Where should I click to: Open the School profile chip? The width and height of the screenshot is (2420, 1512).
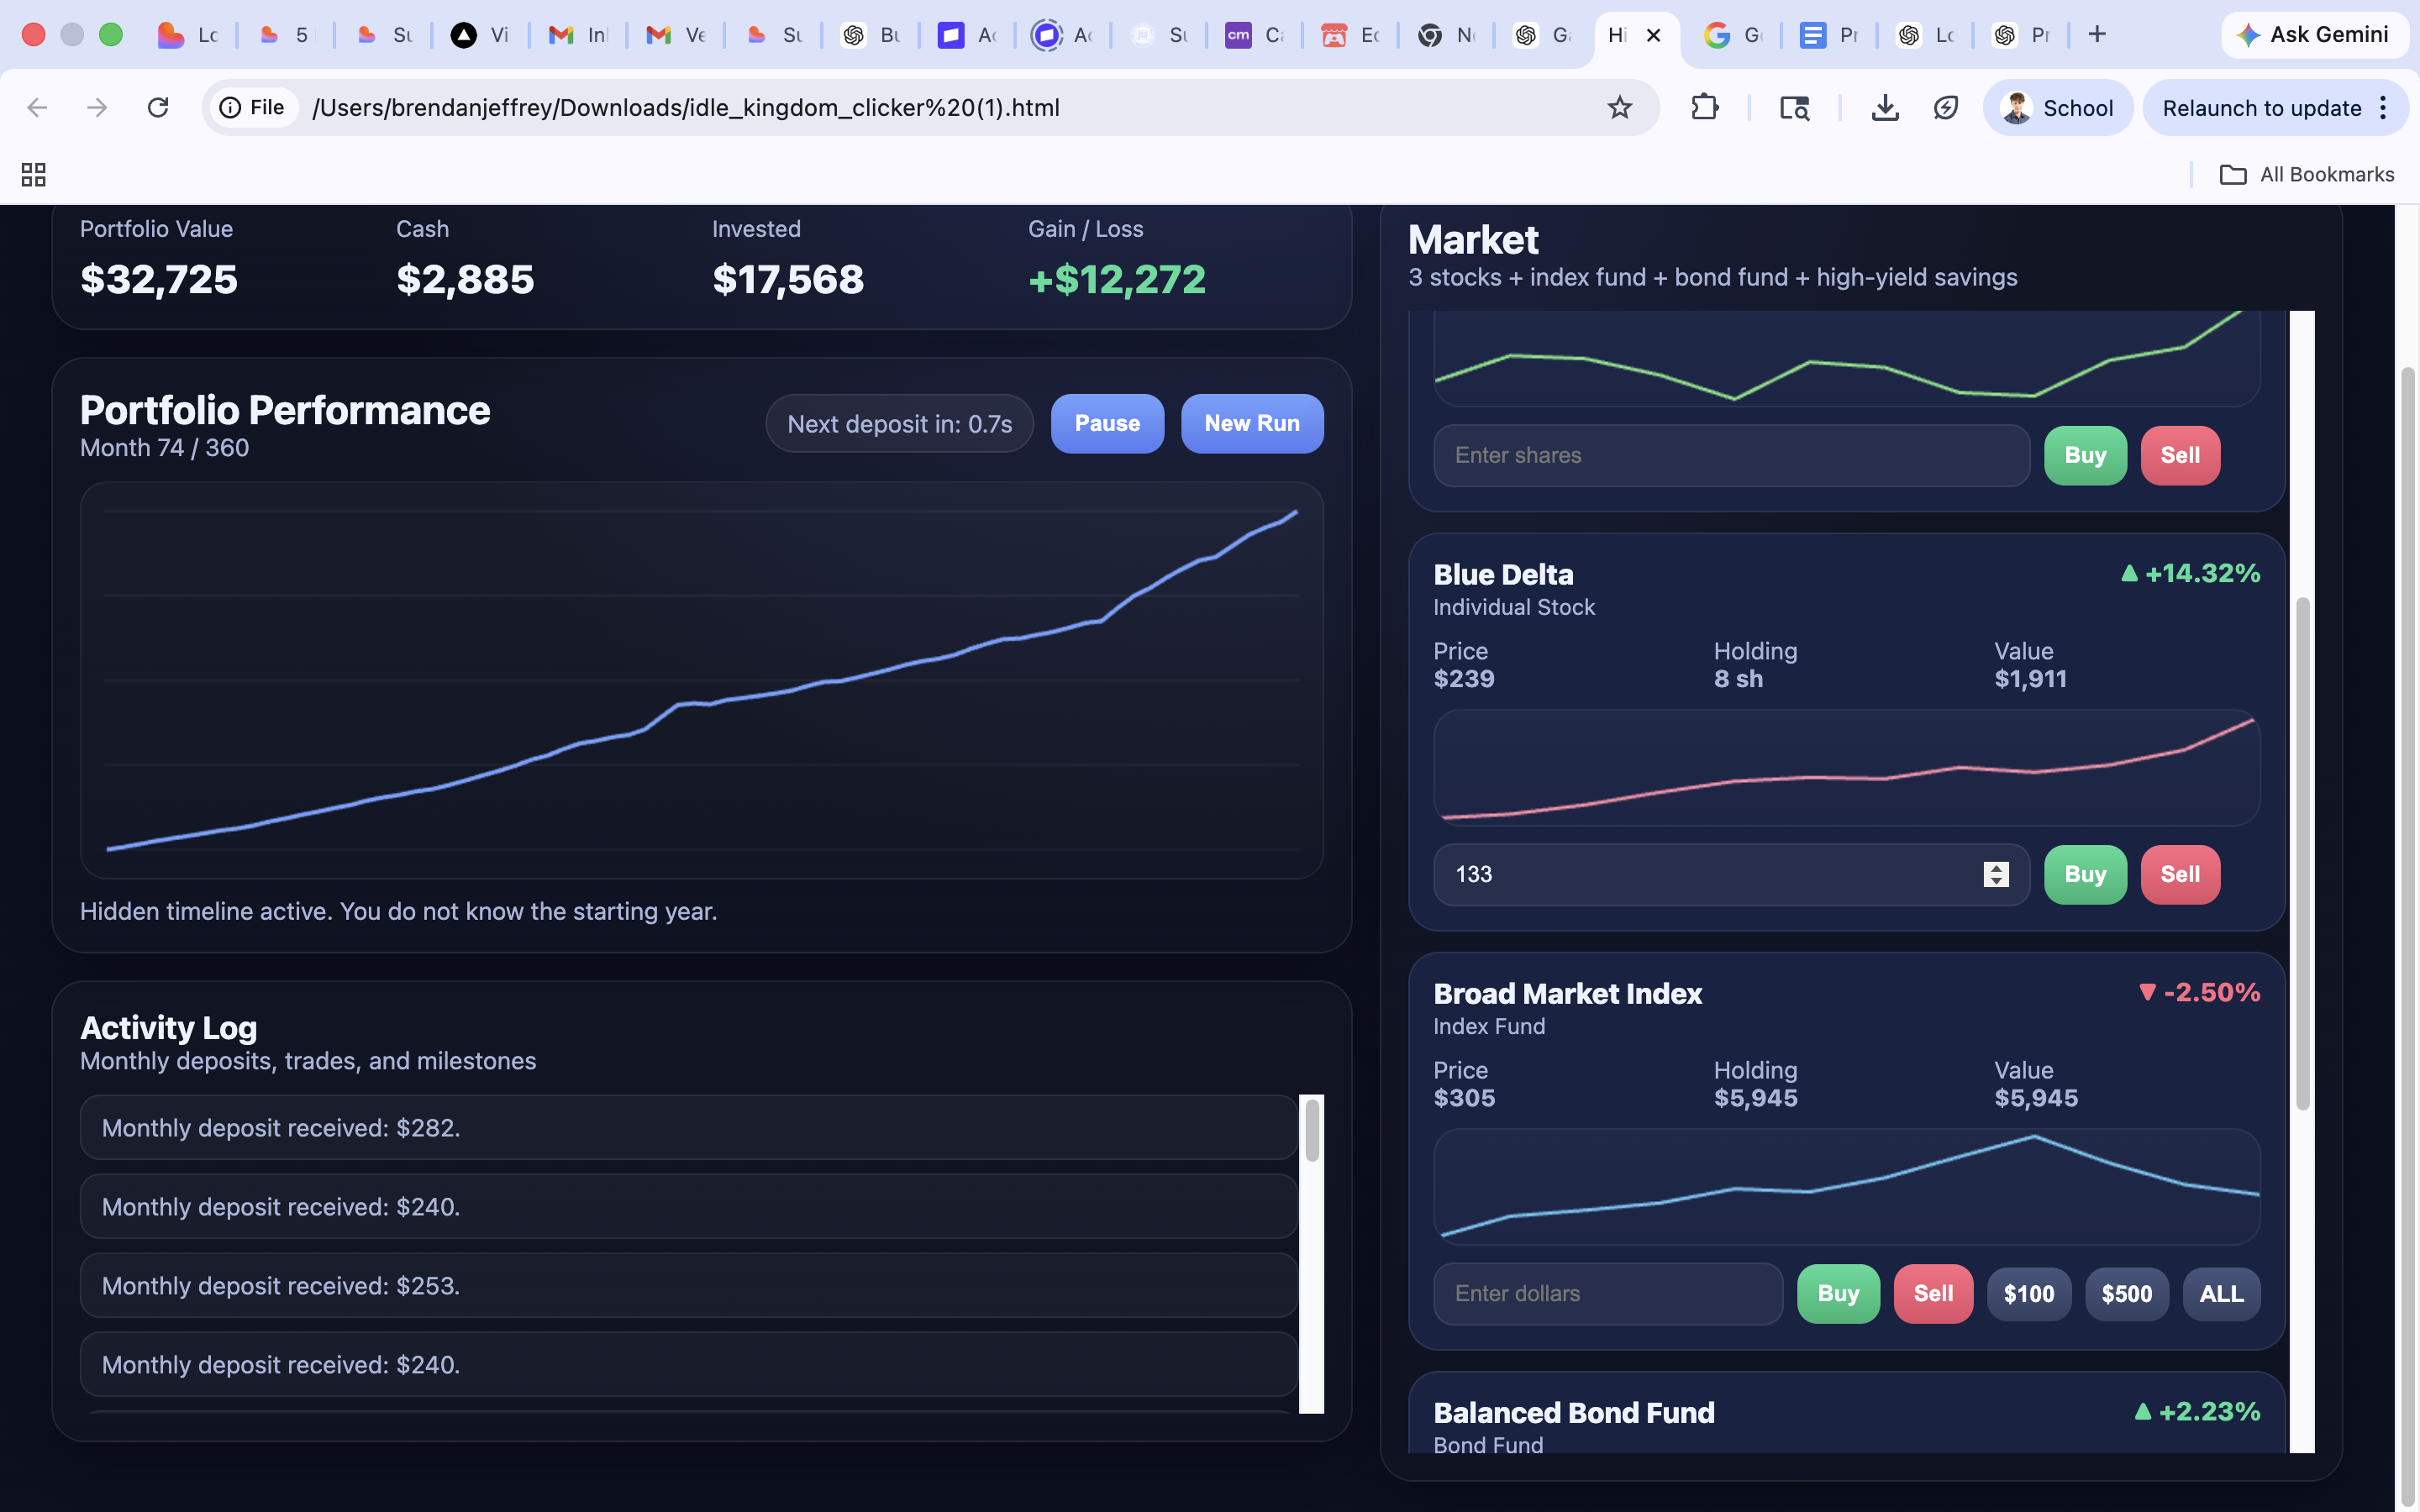point(2057,107)
